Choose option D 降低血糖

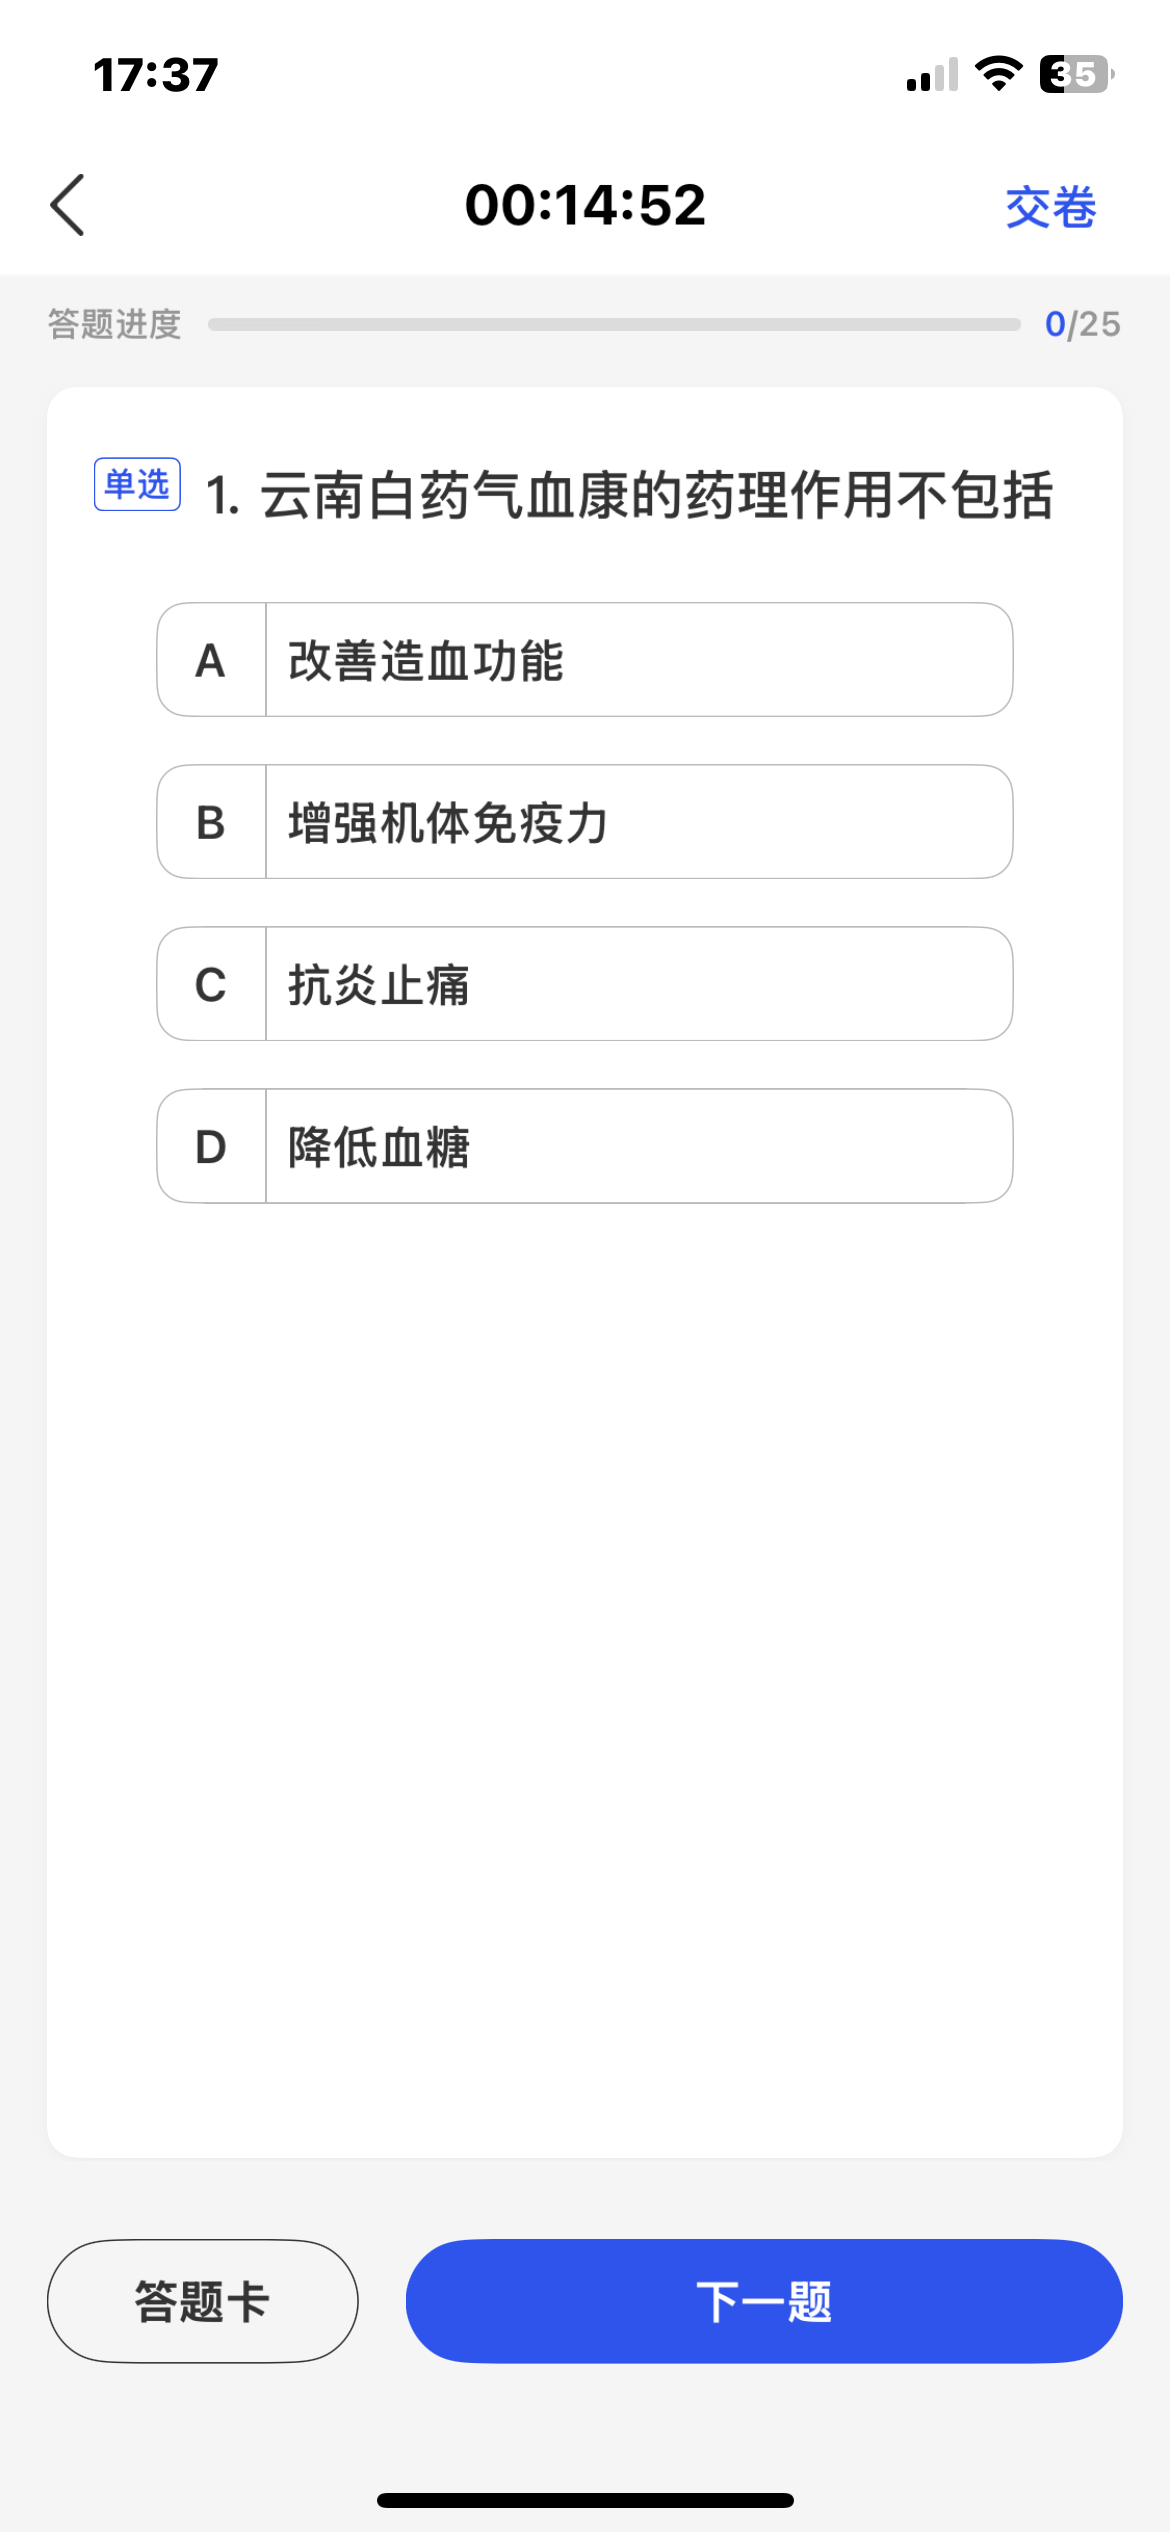(638, 1146)
